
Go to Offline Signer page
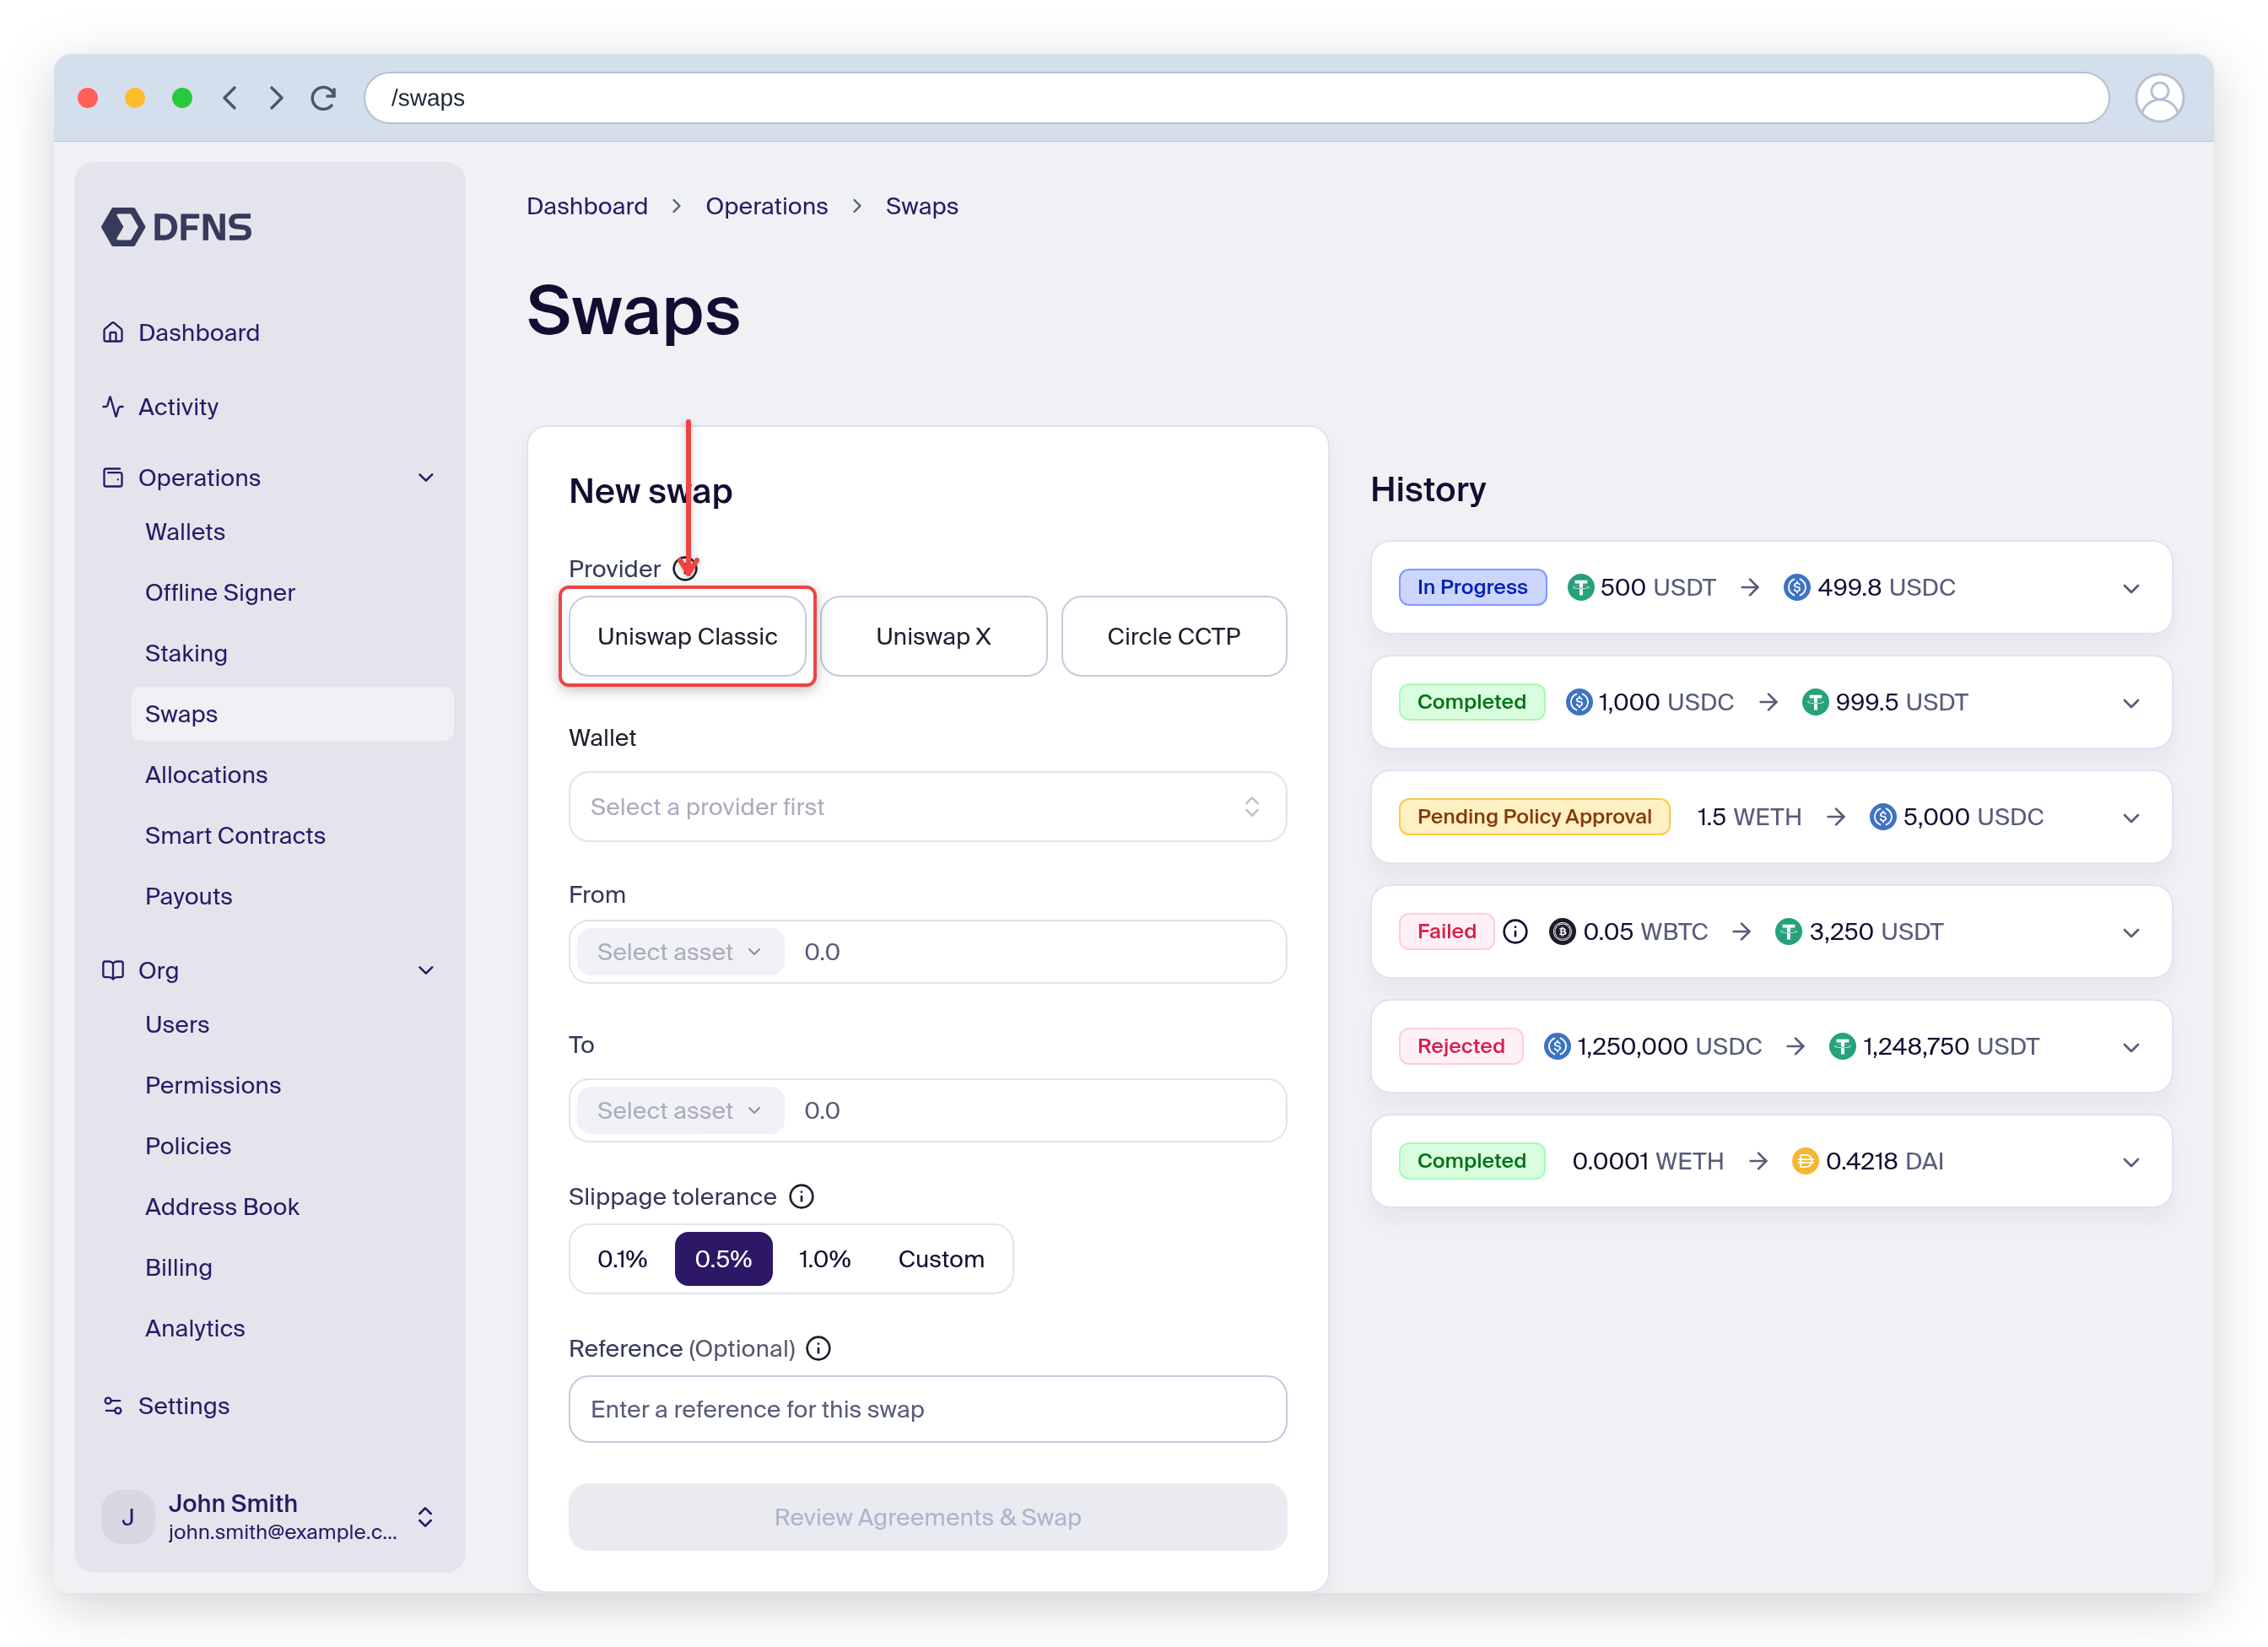coord(220,592)
